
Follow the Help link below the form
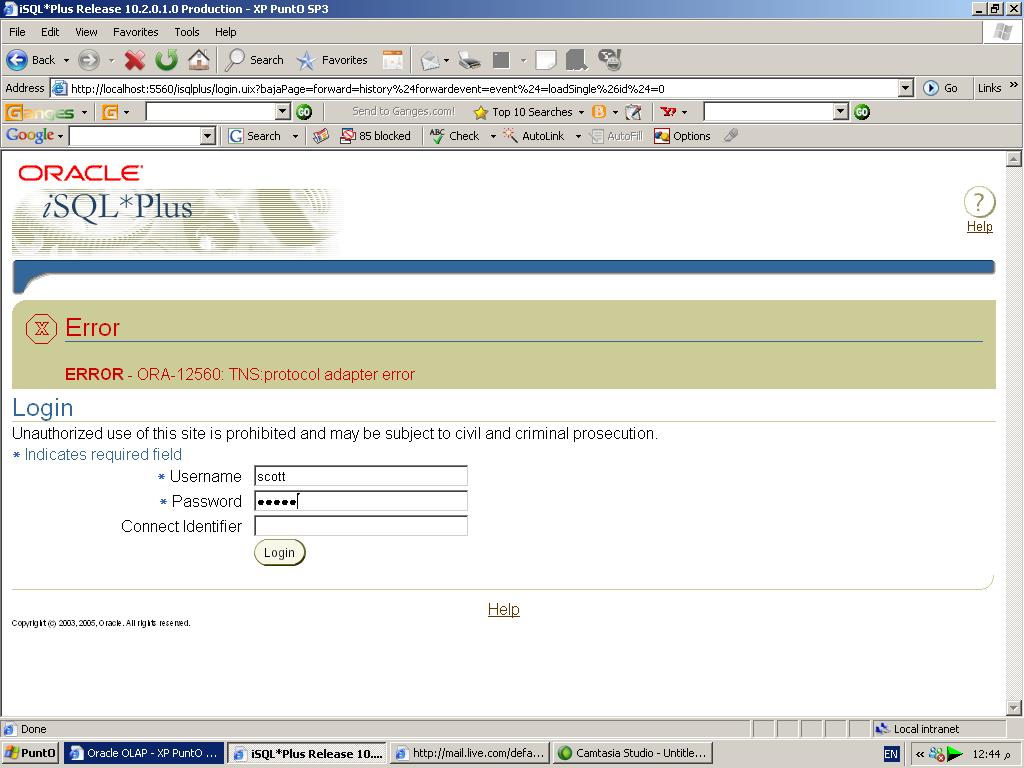point(503,609)
